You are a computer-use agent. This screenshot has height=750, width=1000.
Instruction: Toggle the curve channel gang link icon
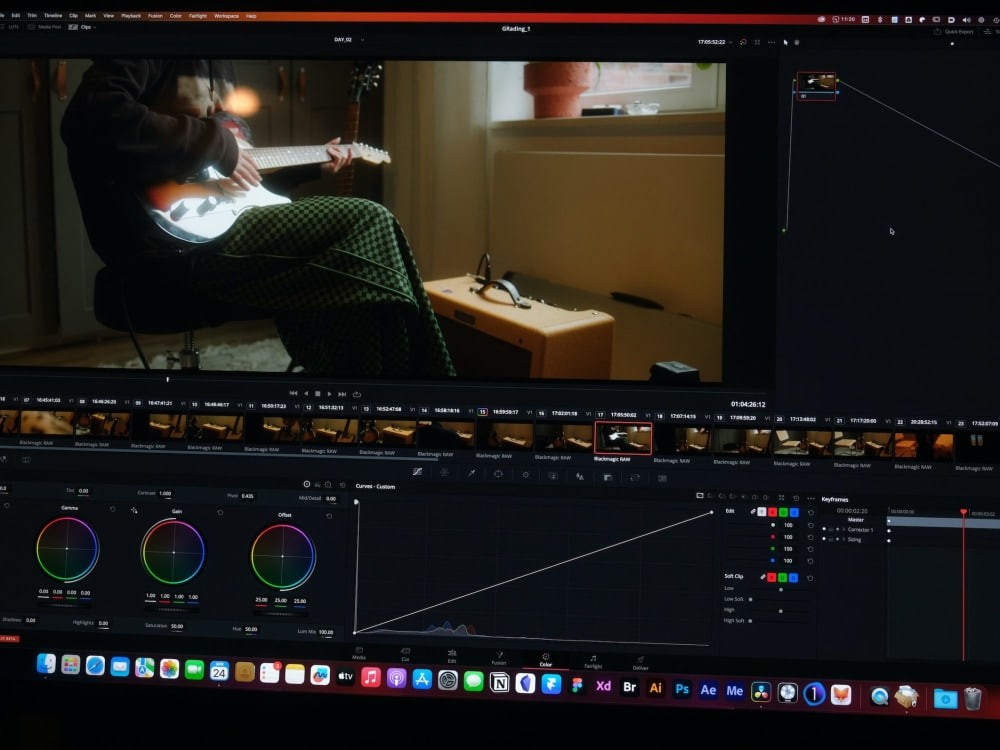(x=752, y=512)
